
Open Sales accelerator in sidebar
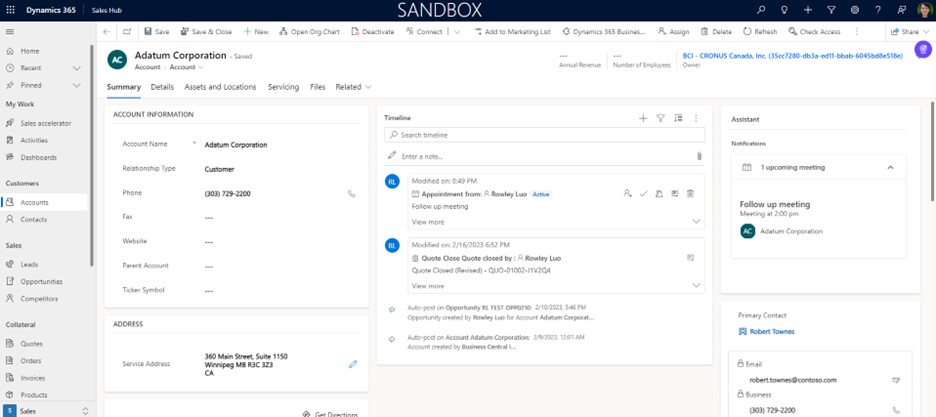[47, 123]
